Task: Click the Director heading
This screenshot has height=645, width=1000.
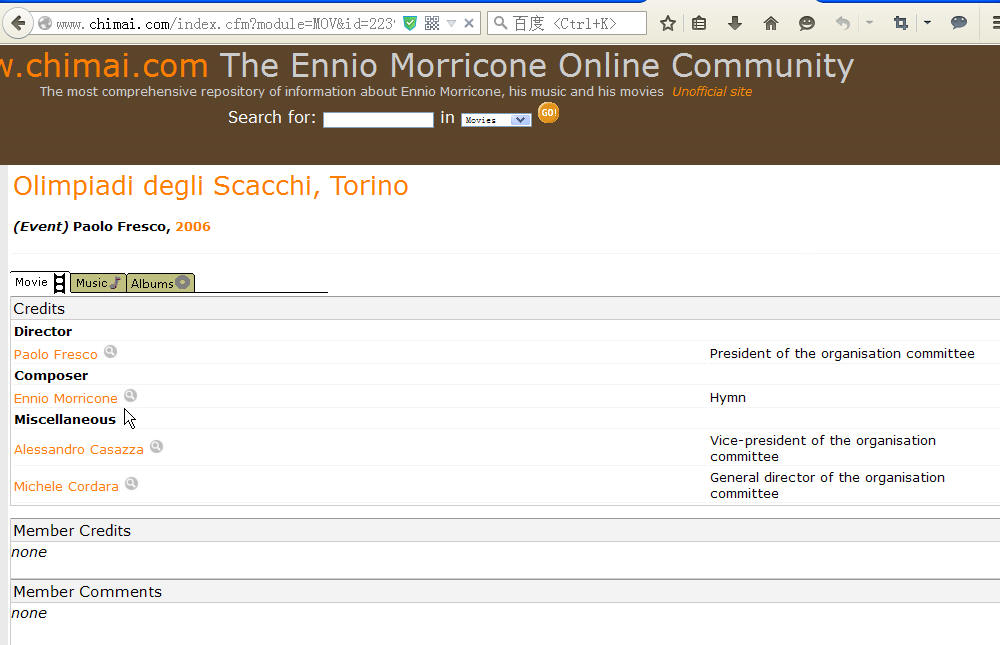Action: pyautogui.click(x=43, y=331)
